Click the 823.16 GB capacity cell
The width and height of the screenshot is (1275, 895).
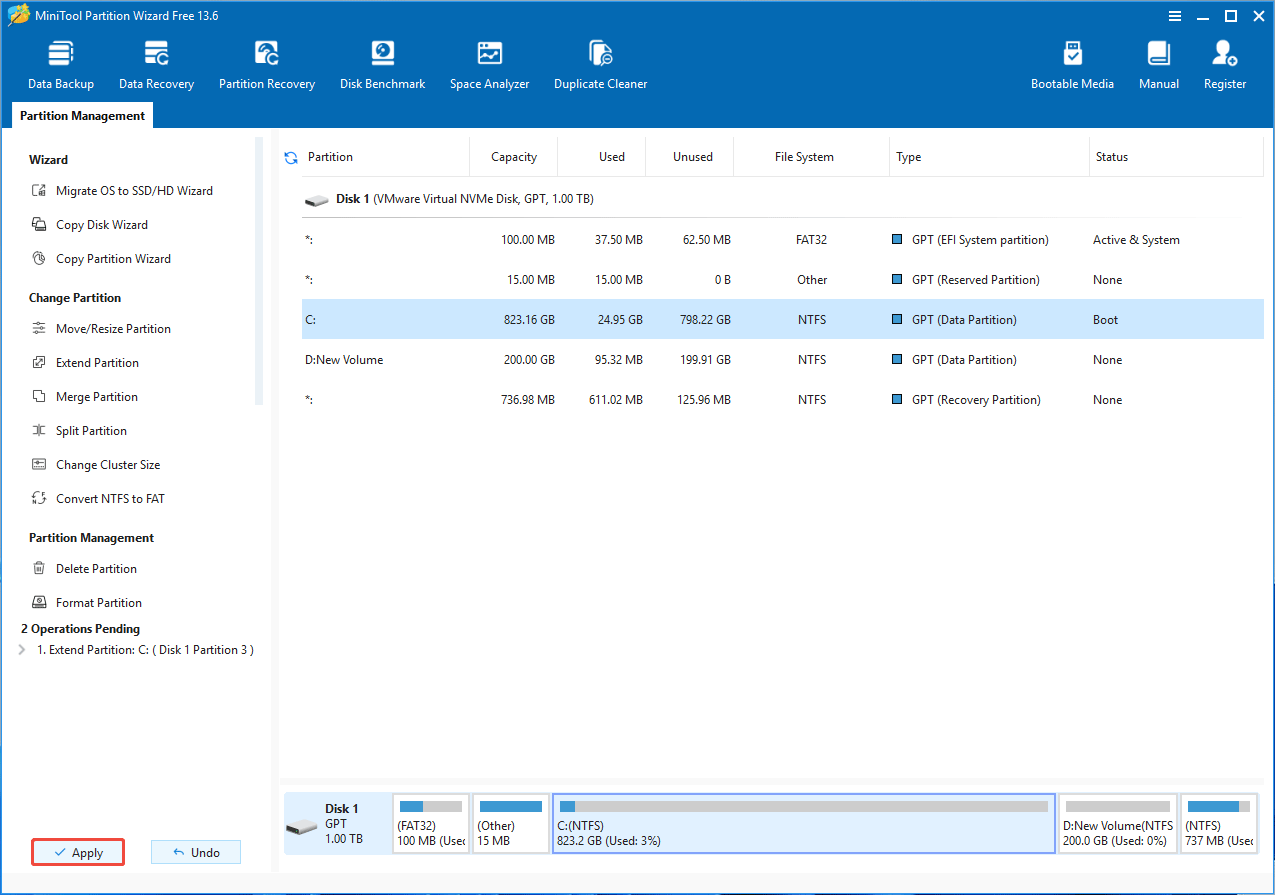pos(530,320)
